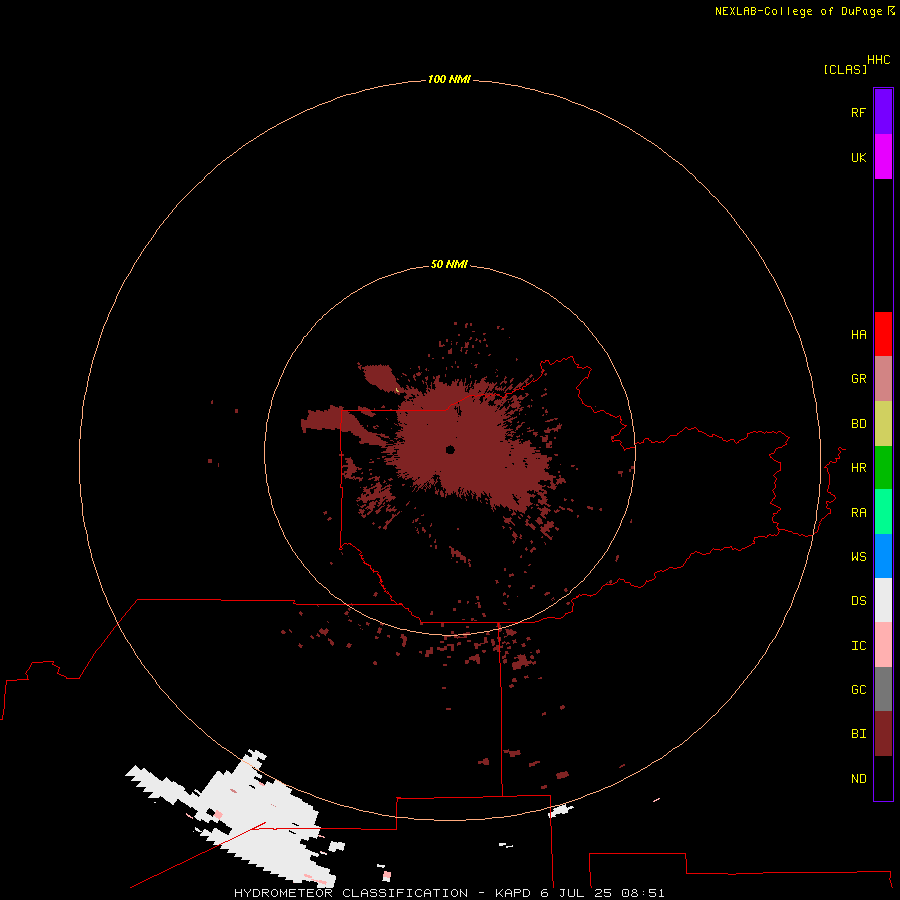This screenshot has width=900, height=900.
Task: Click the UK magenta legend swatch
Action: [x=883, y=157]
